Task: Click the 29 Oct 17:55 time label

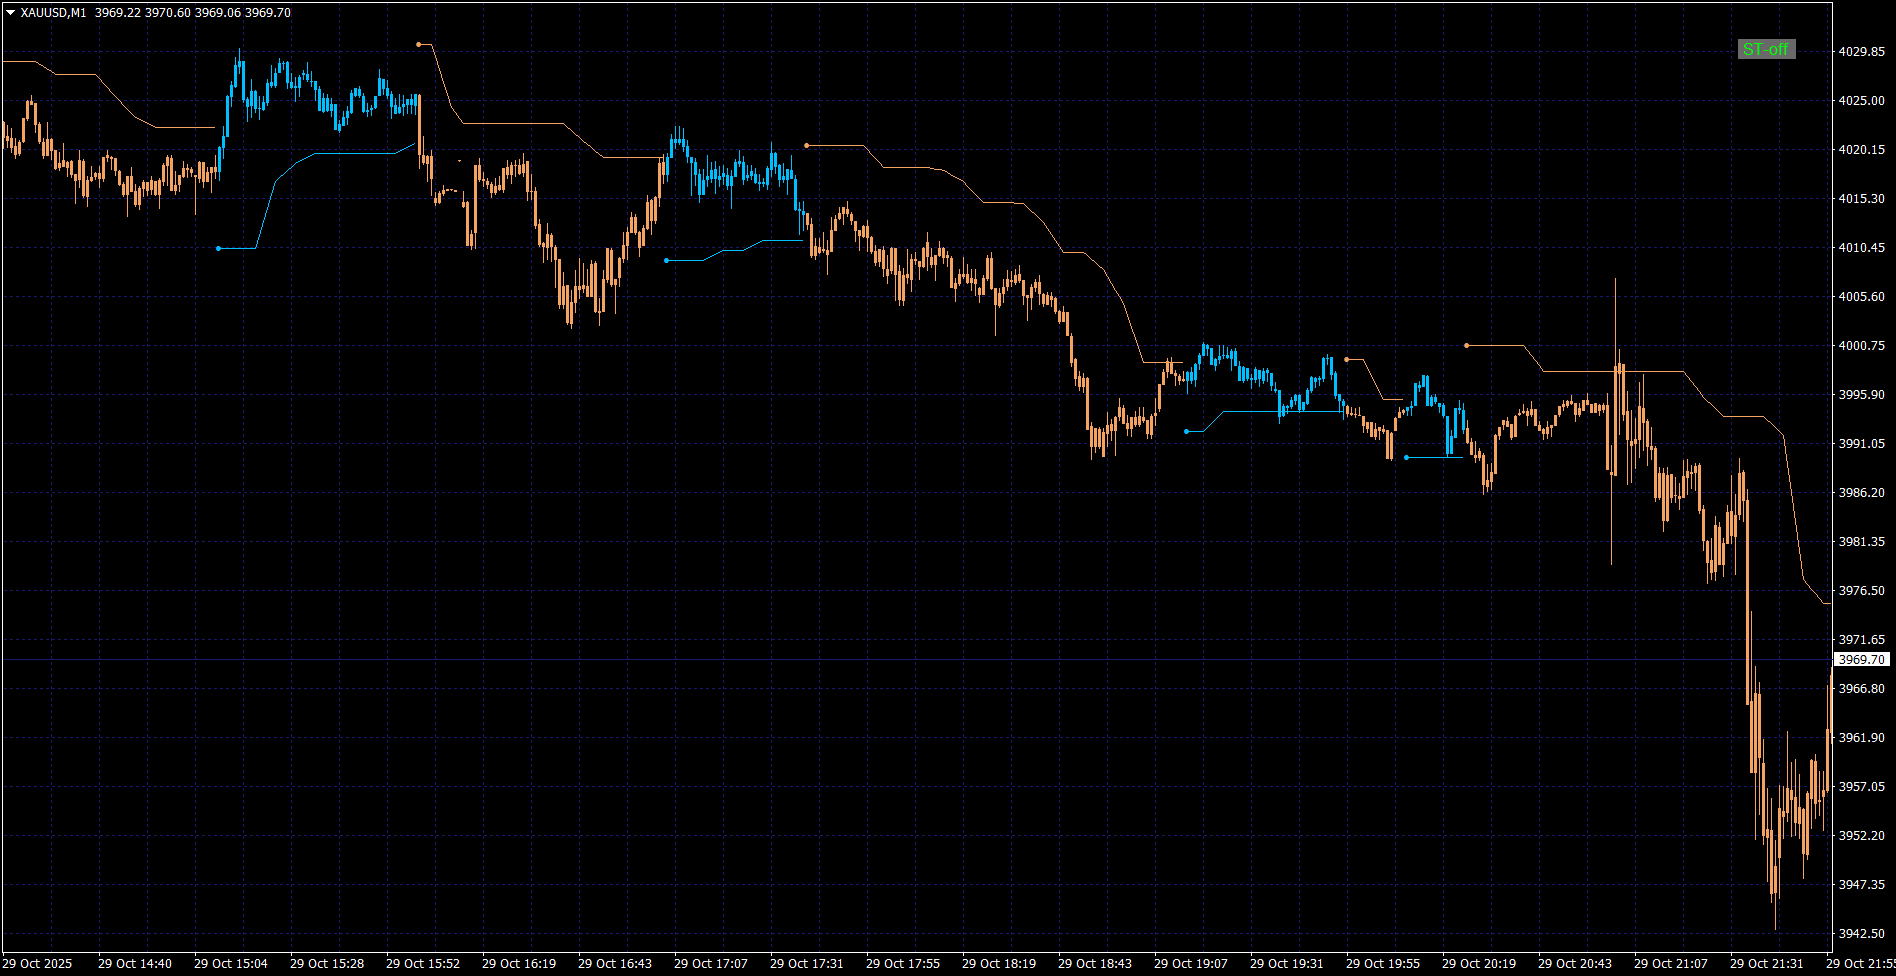Action: [x=903, y=964]
